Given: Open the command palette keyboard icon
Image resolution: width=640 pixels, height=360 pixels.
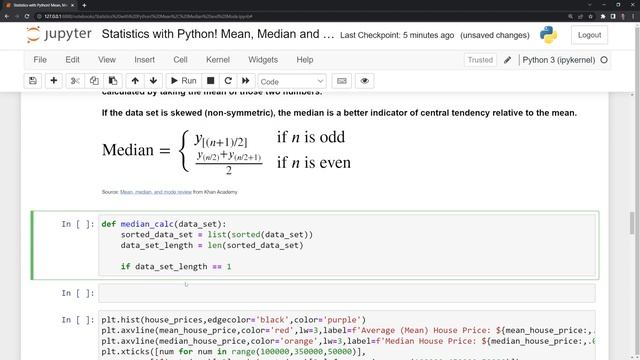Looking at the screenshot, I should (x=342, y=81).
